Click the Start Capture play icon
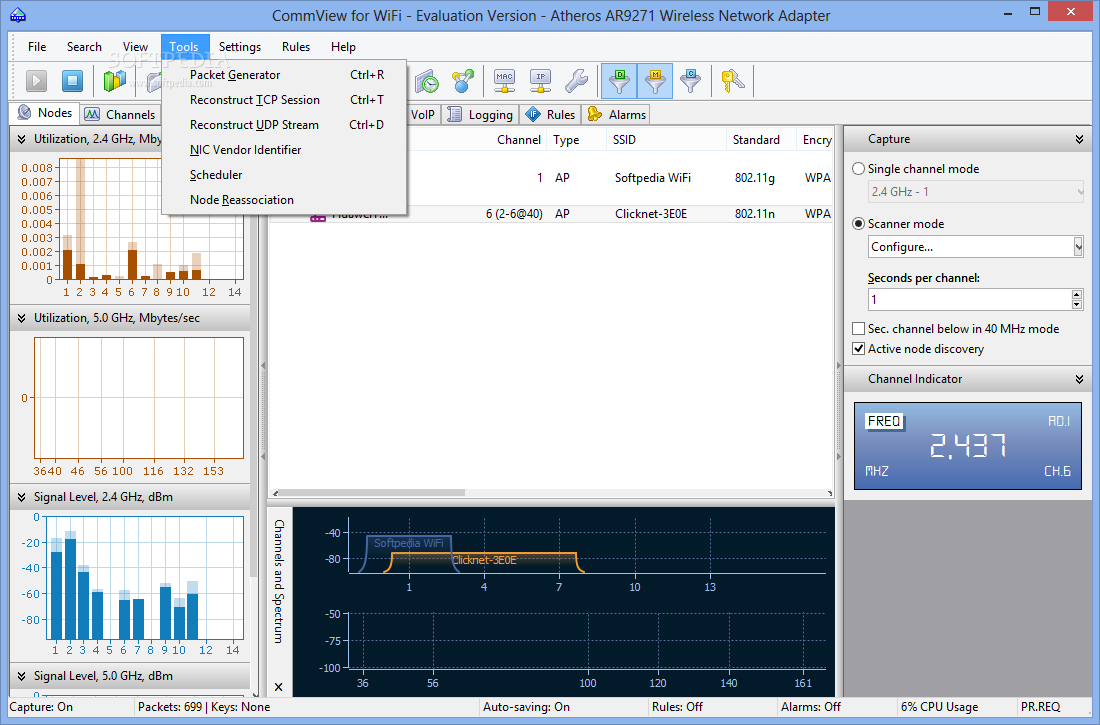1100x725 pixels. click(37, 81)
